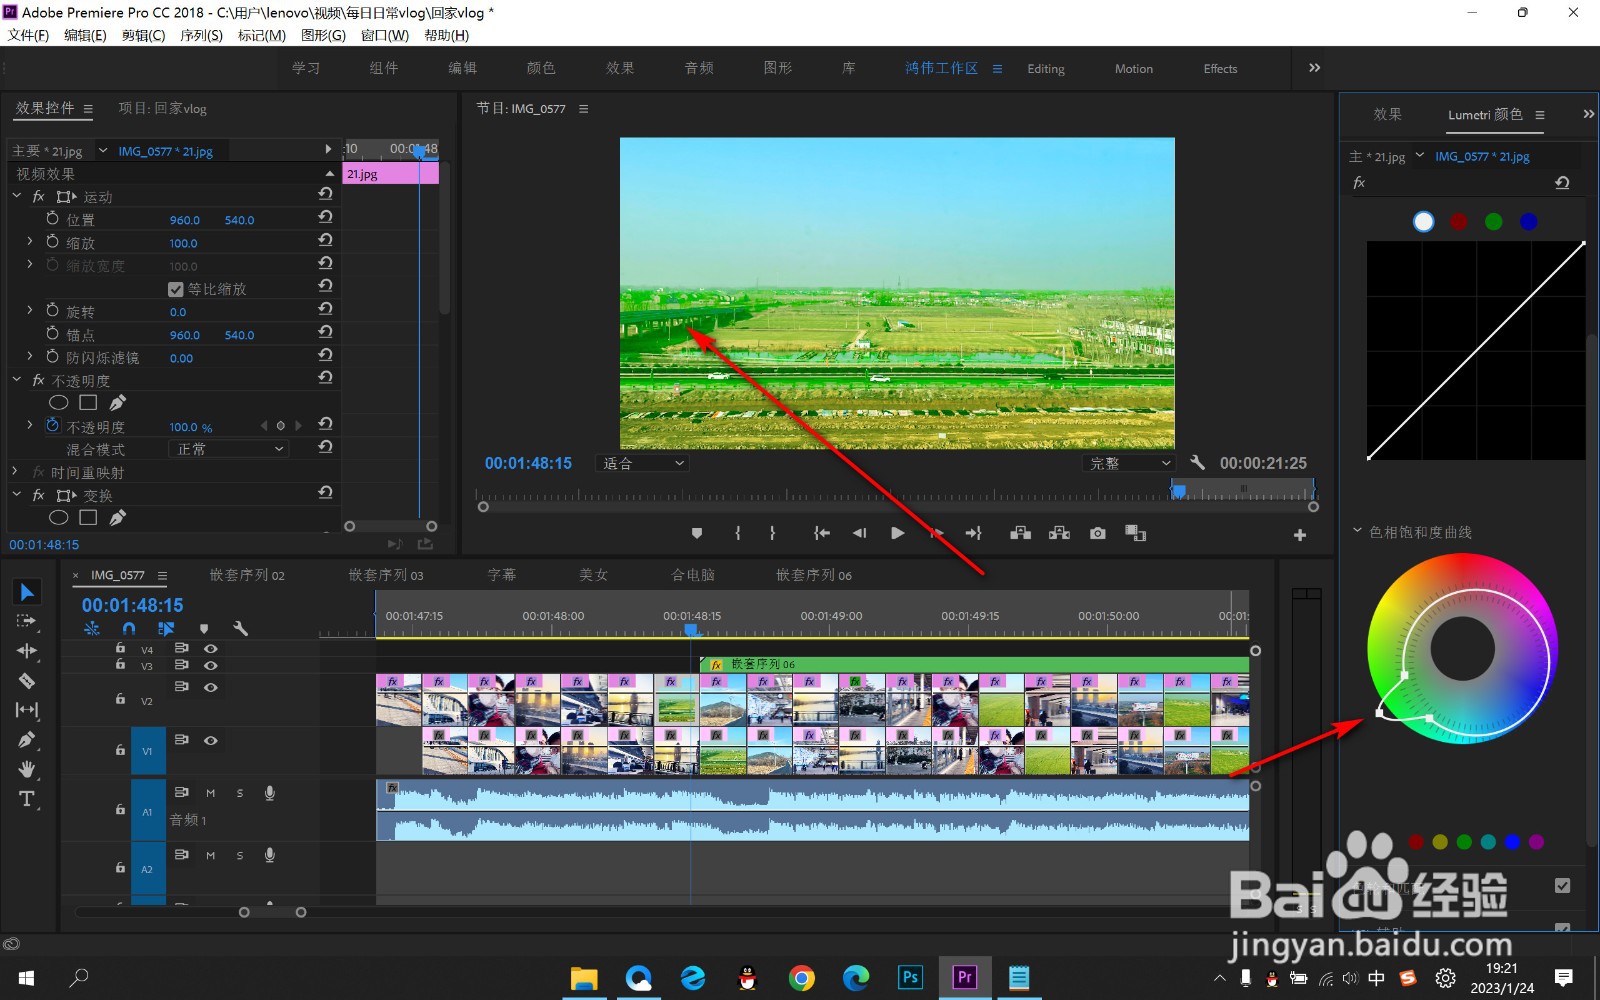Reset the Position parameter

pos(325,217)
